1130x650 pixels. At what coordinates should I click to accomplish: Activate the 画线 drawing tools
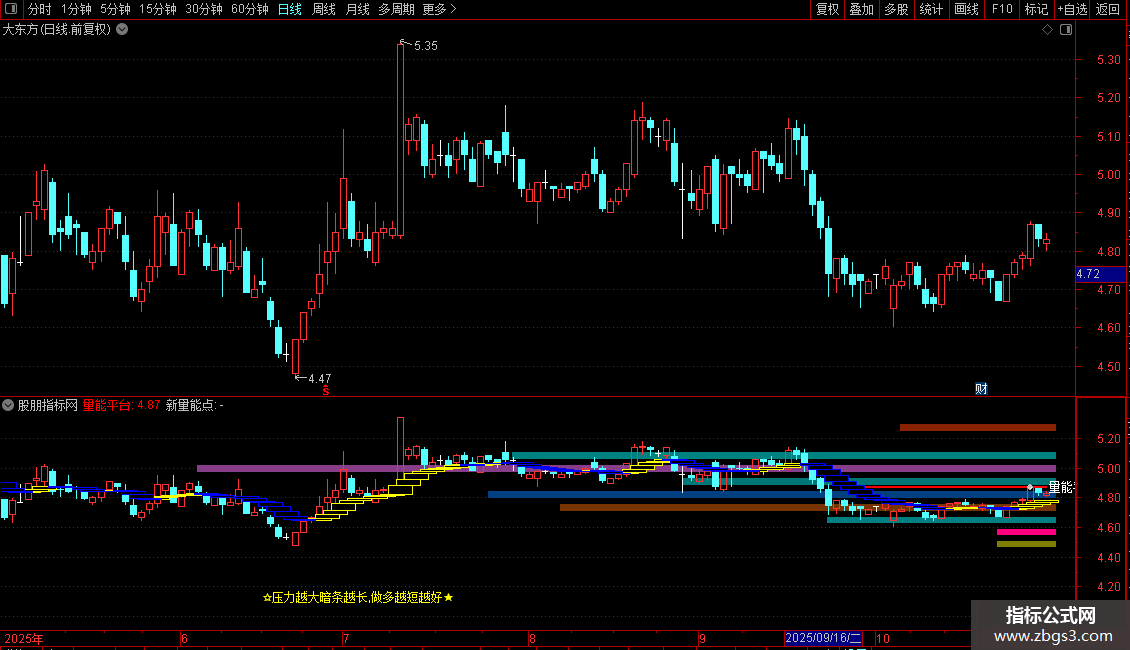click(x=966, y=9)
